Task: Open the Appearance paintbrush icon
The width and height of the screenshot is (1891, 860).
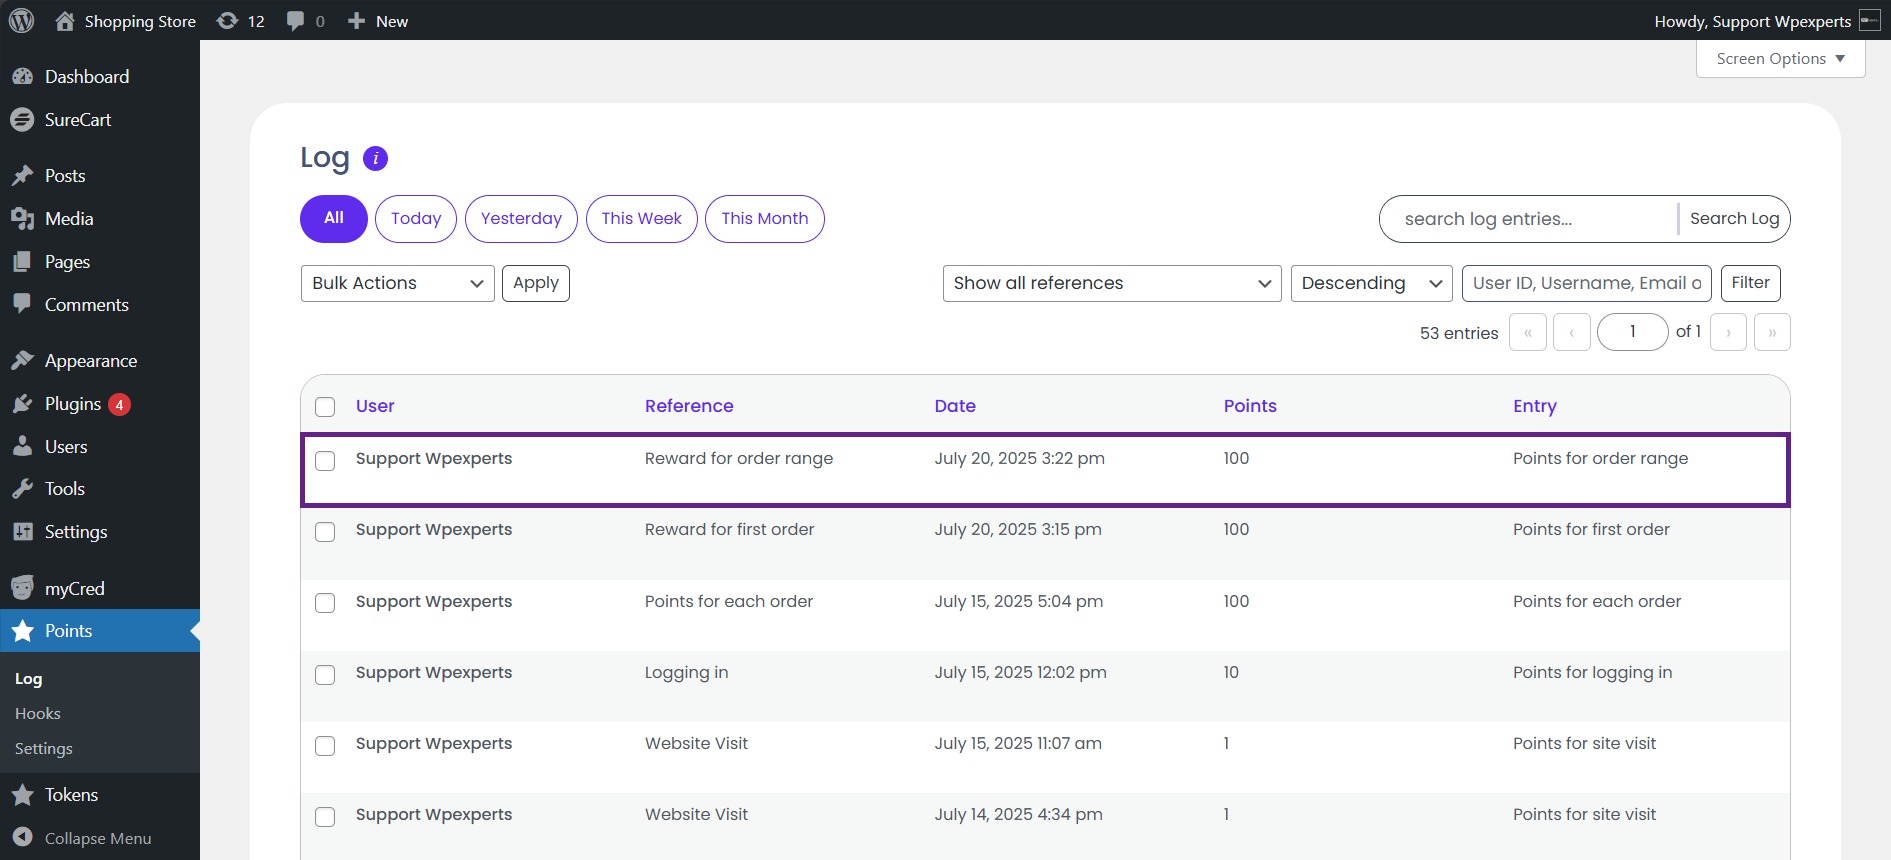Action: (22, 361)
